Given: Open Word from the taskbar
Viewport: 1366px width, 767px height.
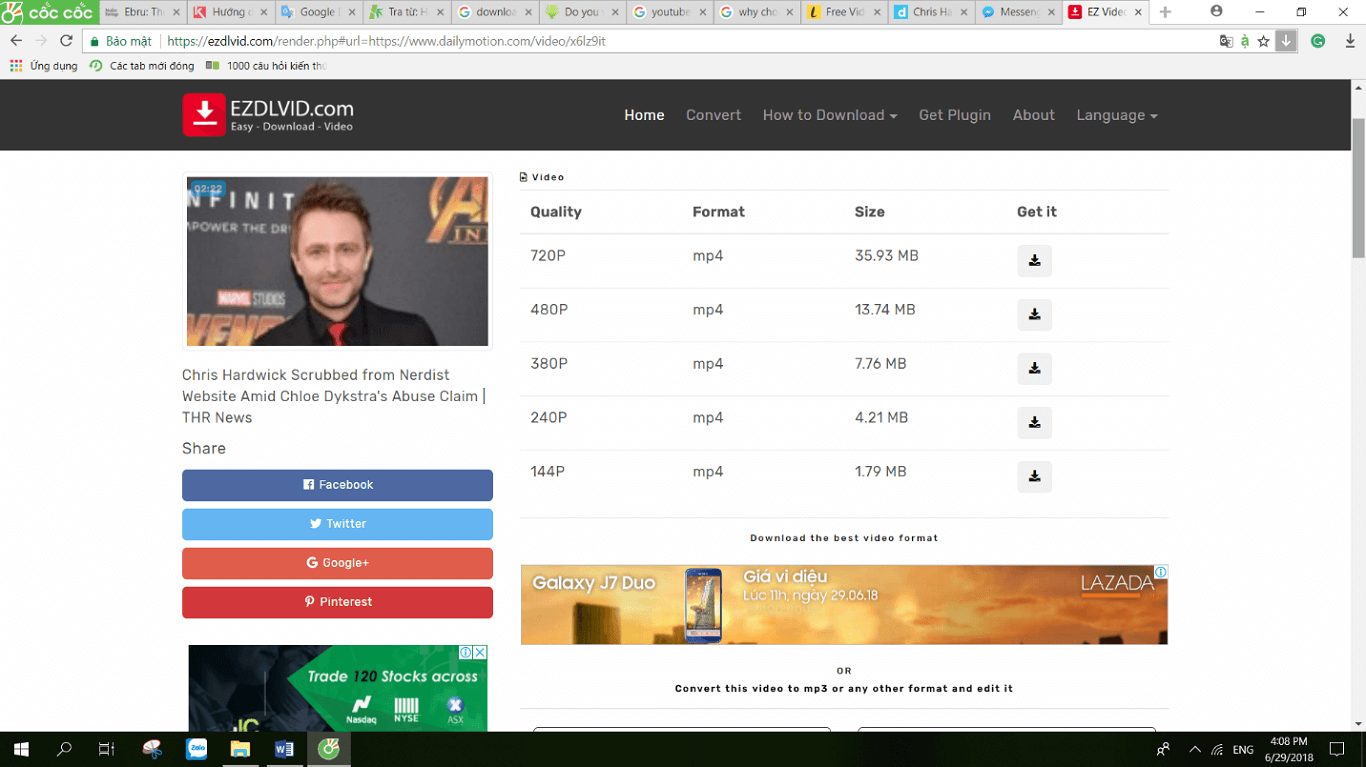Looking at the screenshot, I should 284,749.
